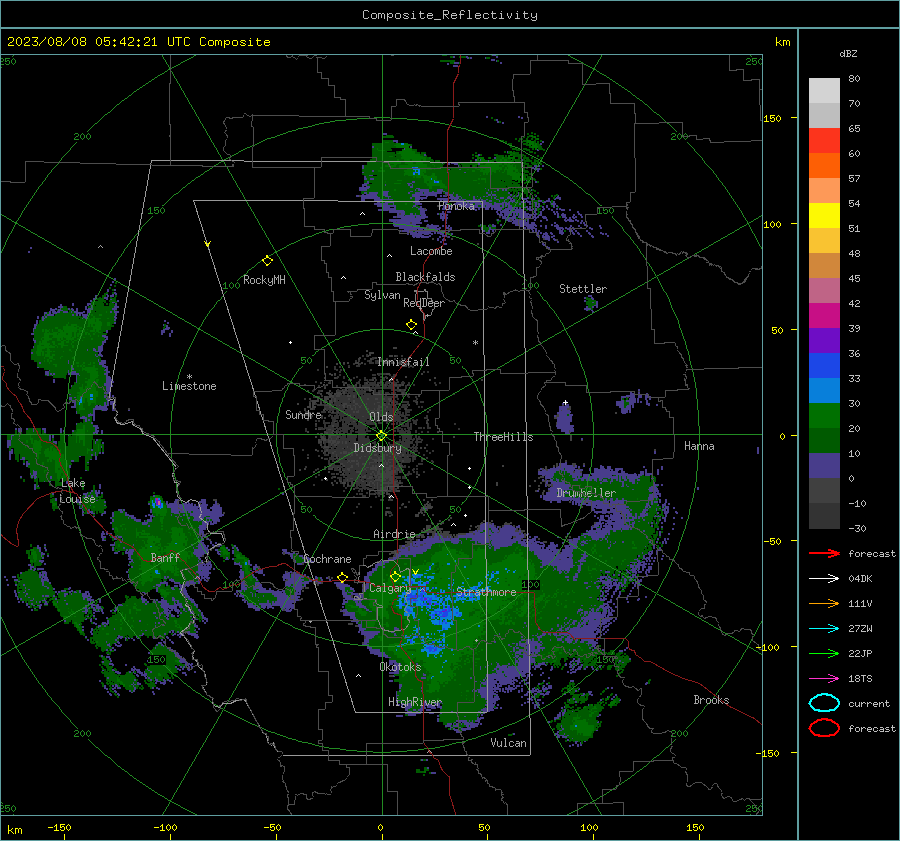900x841 pixels.
Task: Click the 2023/08/08 05:42:21 UTC timestamp
Action: [x=98, y=42]
